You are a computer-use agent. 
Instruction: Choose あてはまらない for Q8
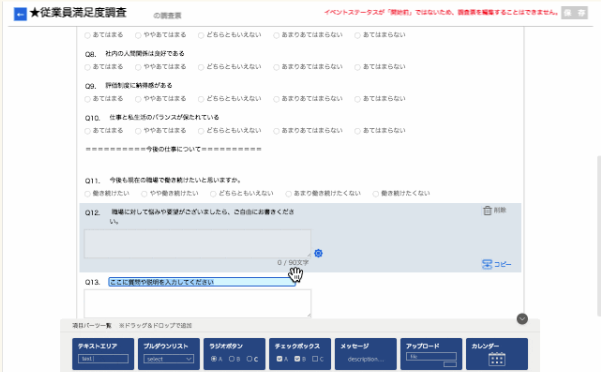tap(357, 67)
